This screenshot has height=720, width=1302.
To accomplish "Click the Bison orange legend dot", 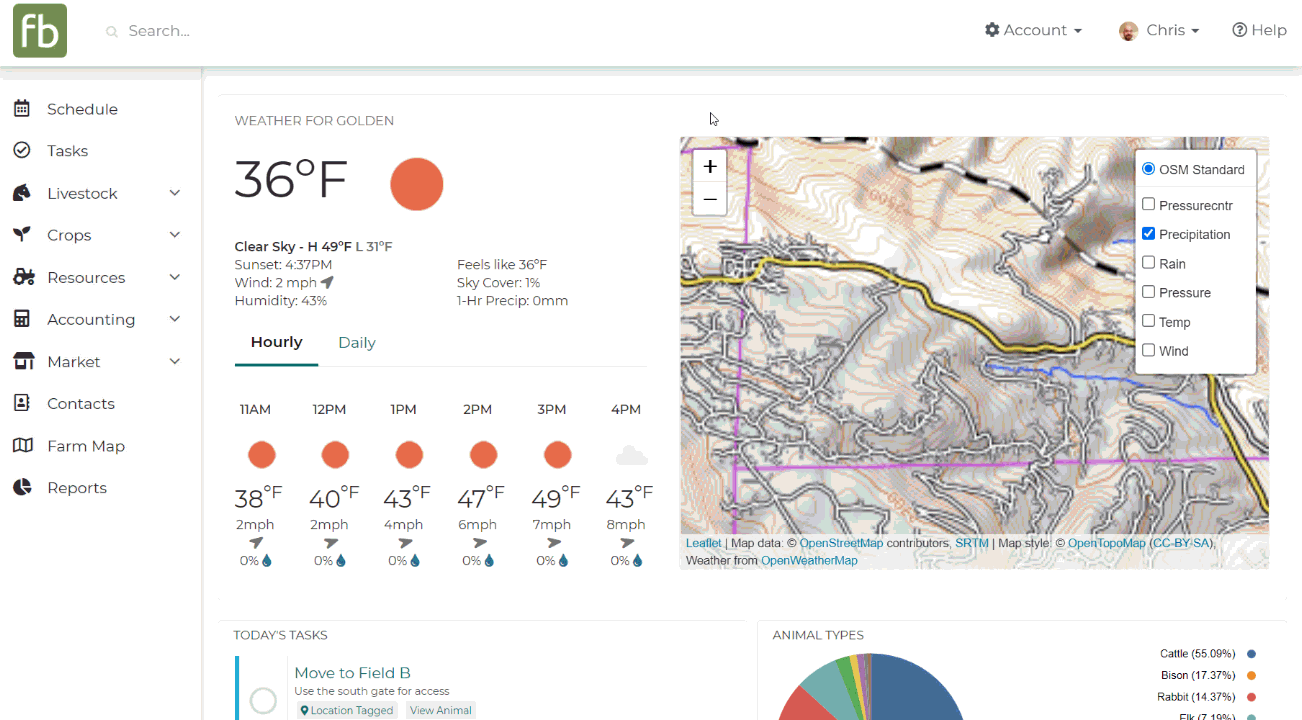I will click(x=1251, y=675).
